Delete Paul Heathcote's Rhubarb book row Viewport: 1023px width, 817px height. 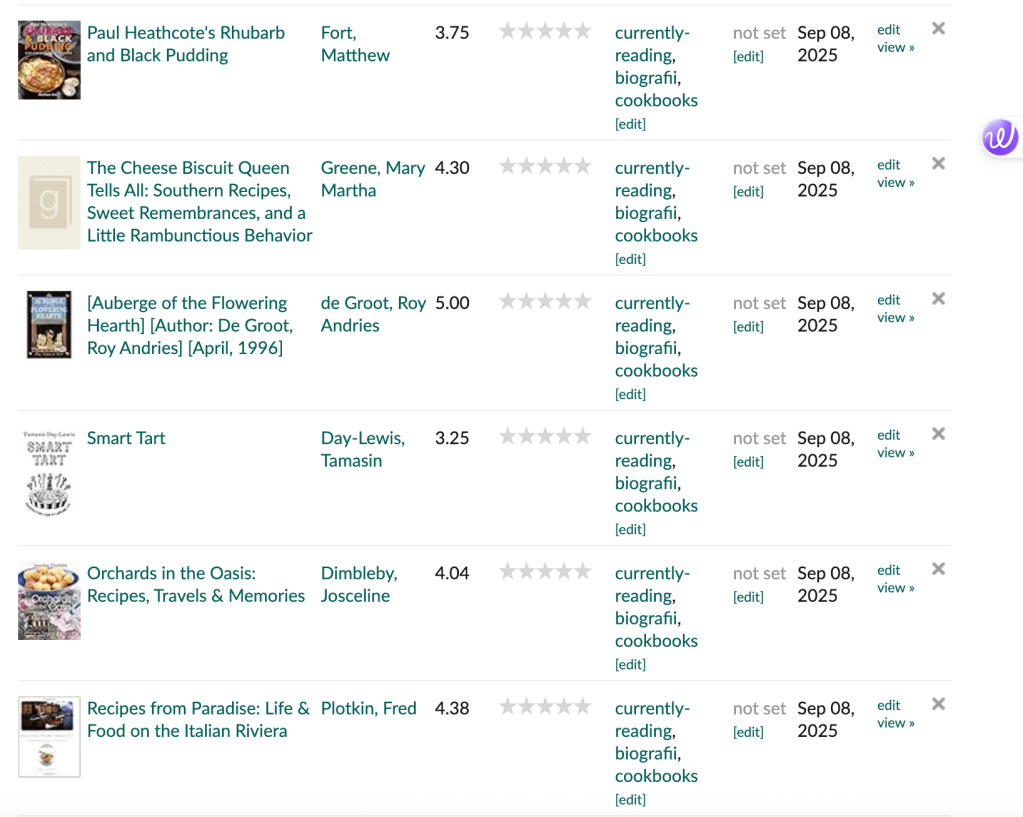pos(938,29)
